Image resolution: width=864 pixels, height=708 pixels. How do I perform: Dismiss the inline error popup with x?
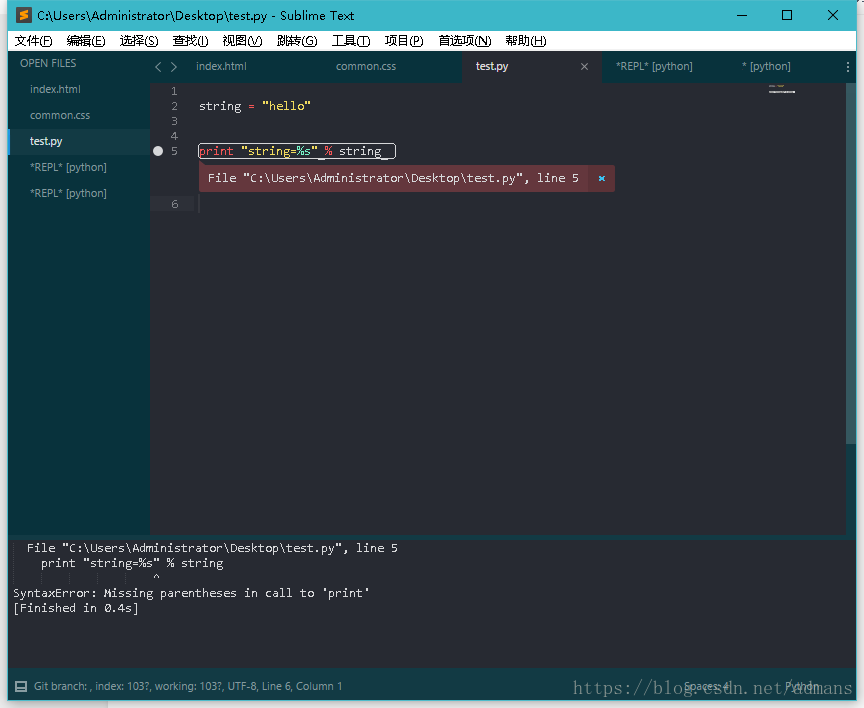tap(602, 179)
